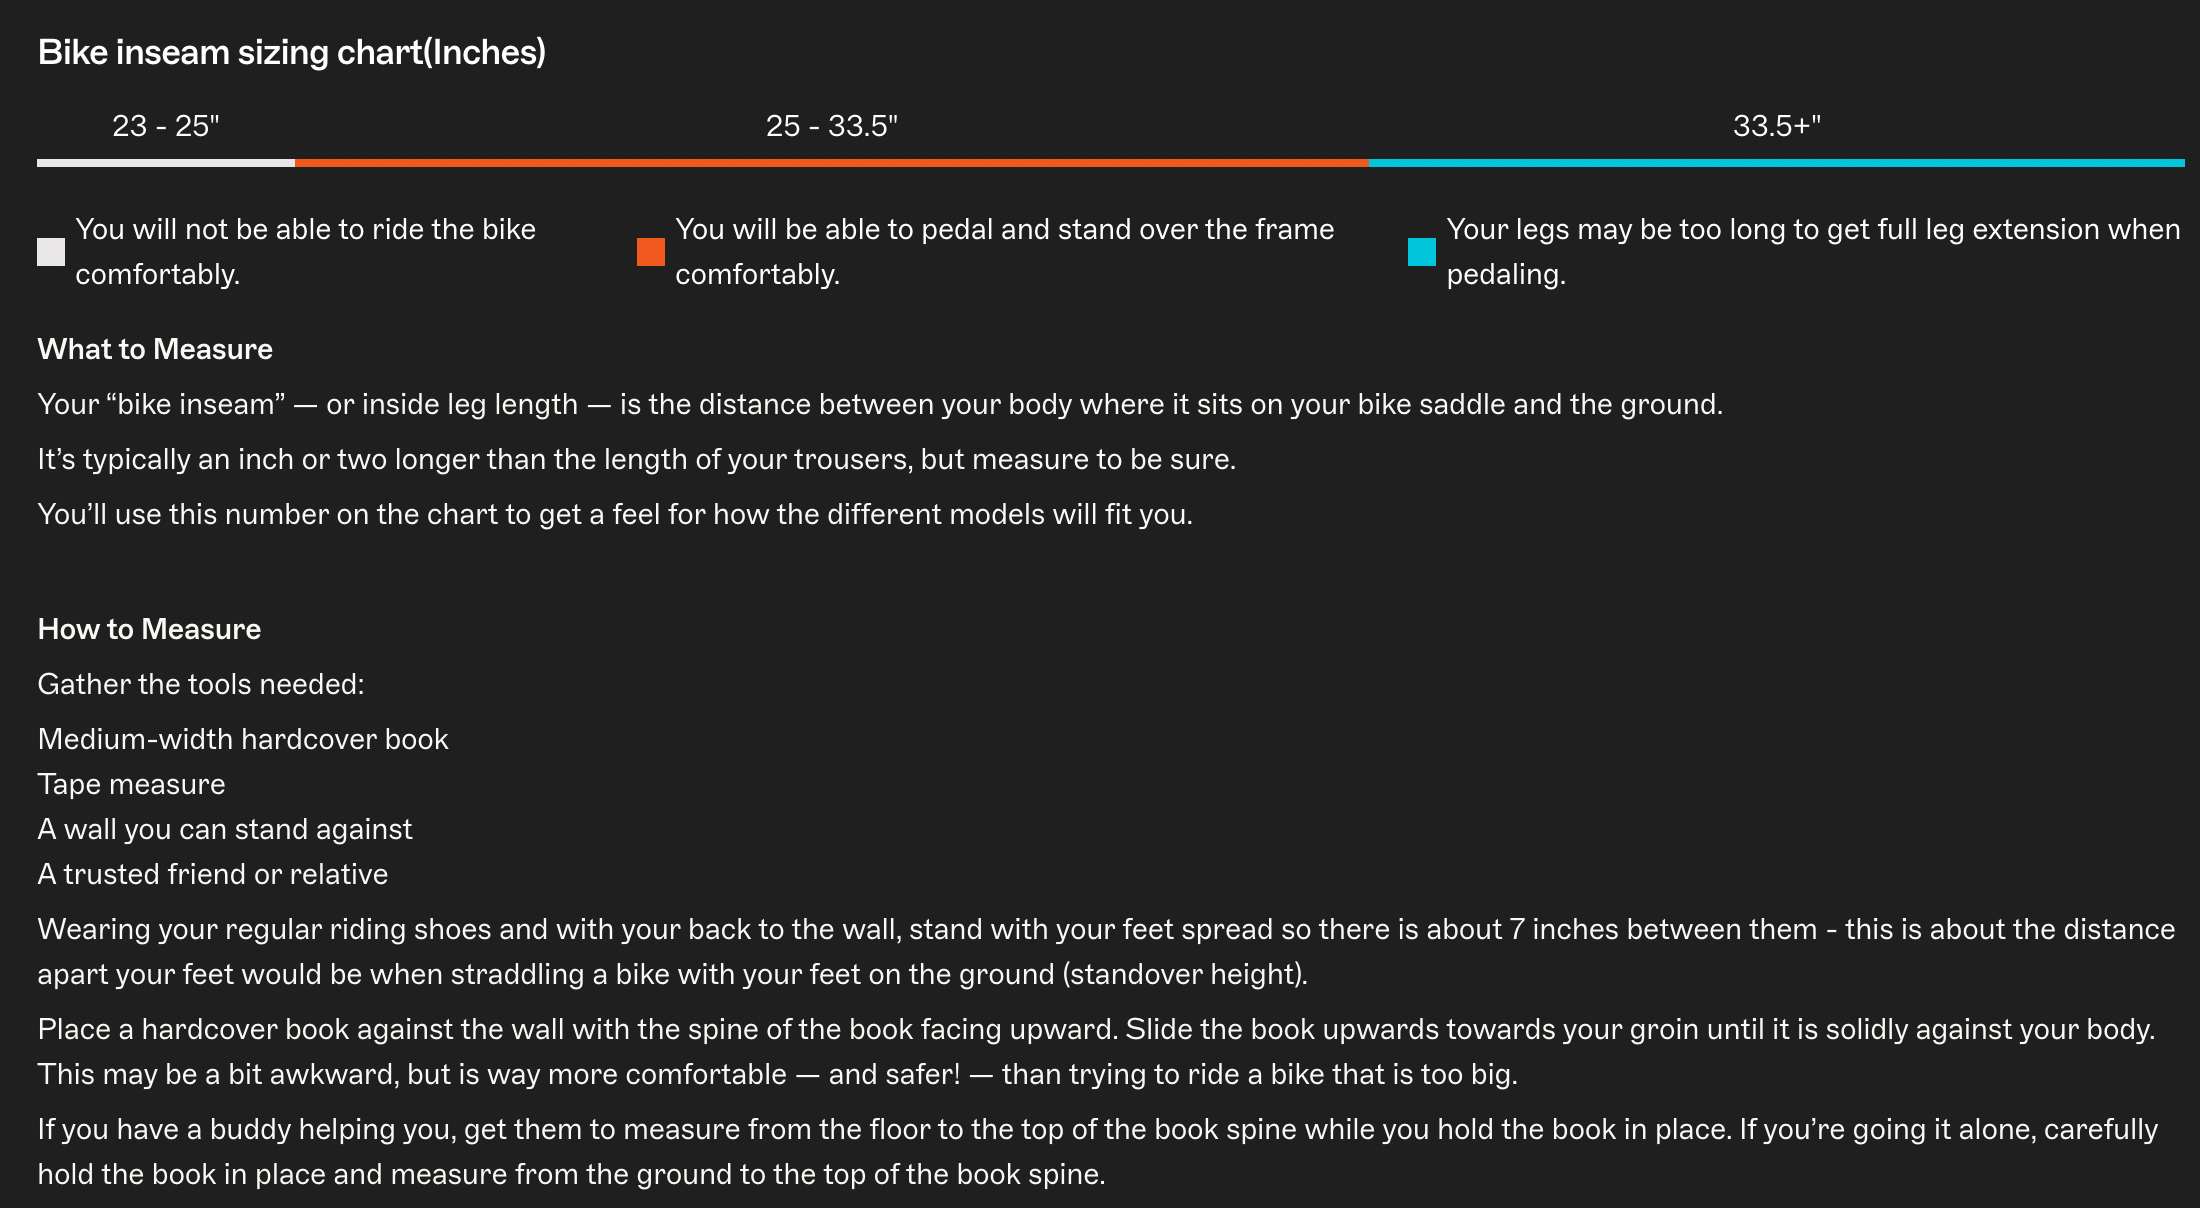Click the cyan legend color square
The width and height of the screenshot is (2200, 1208).
1422,252
